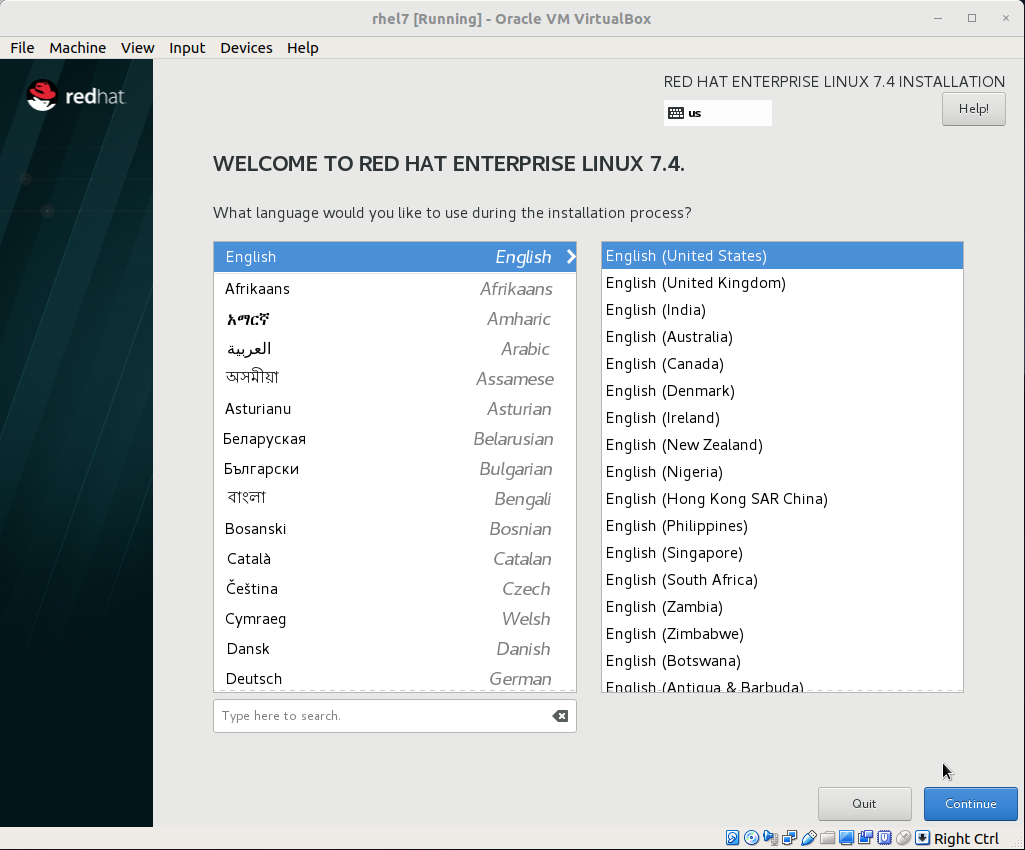
Task: Select English (New Zealand) locale
Action: point(782,445)
